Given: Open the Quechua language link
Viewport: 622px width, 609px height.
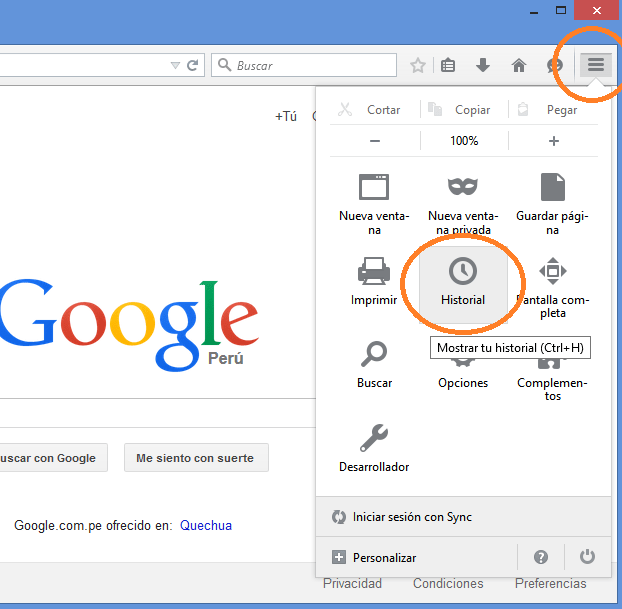Looking at the screenshot, I should 205,525.
